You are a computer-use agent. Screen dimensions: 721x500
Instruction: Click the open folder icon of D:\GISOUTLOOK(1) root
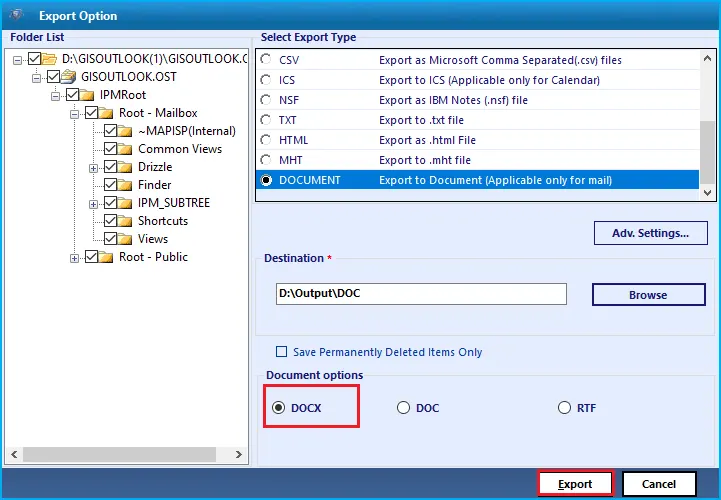[x=49, y=59]
